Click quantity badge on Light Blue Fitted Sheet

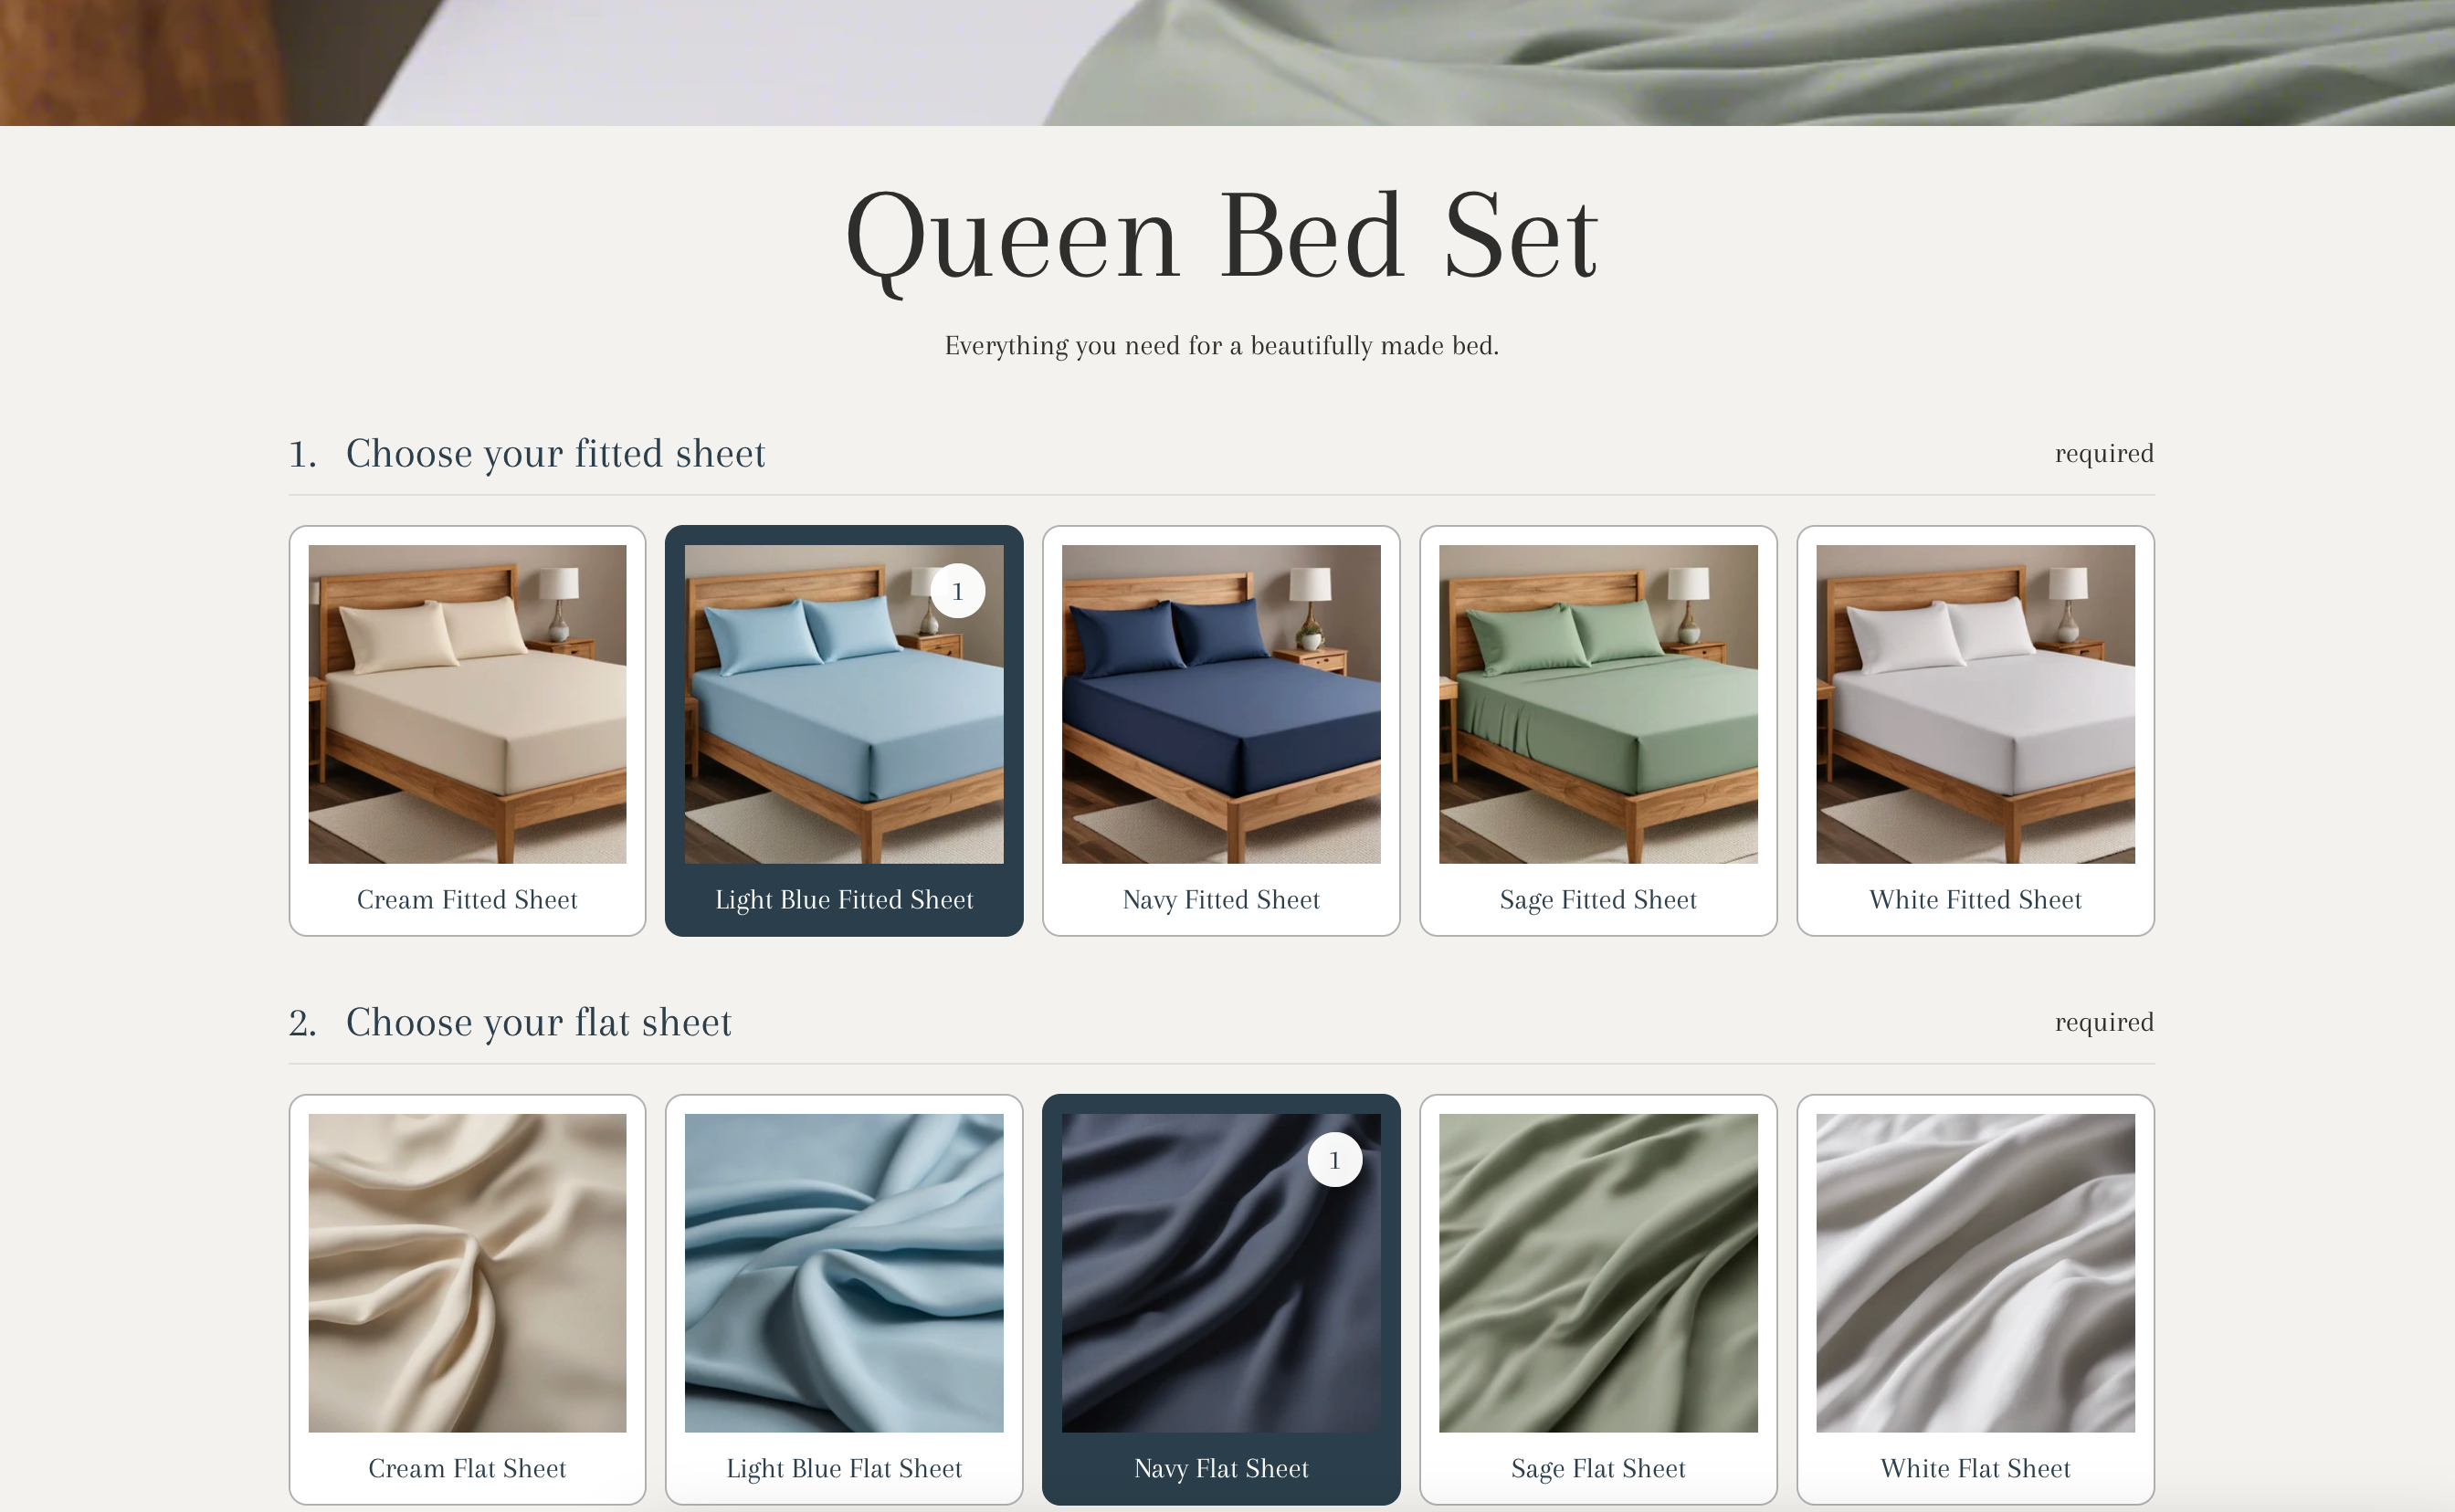(958, 591)
